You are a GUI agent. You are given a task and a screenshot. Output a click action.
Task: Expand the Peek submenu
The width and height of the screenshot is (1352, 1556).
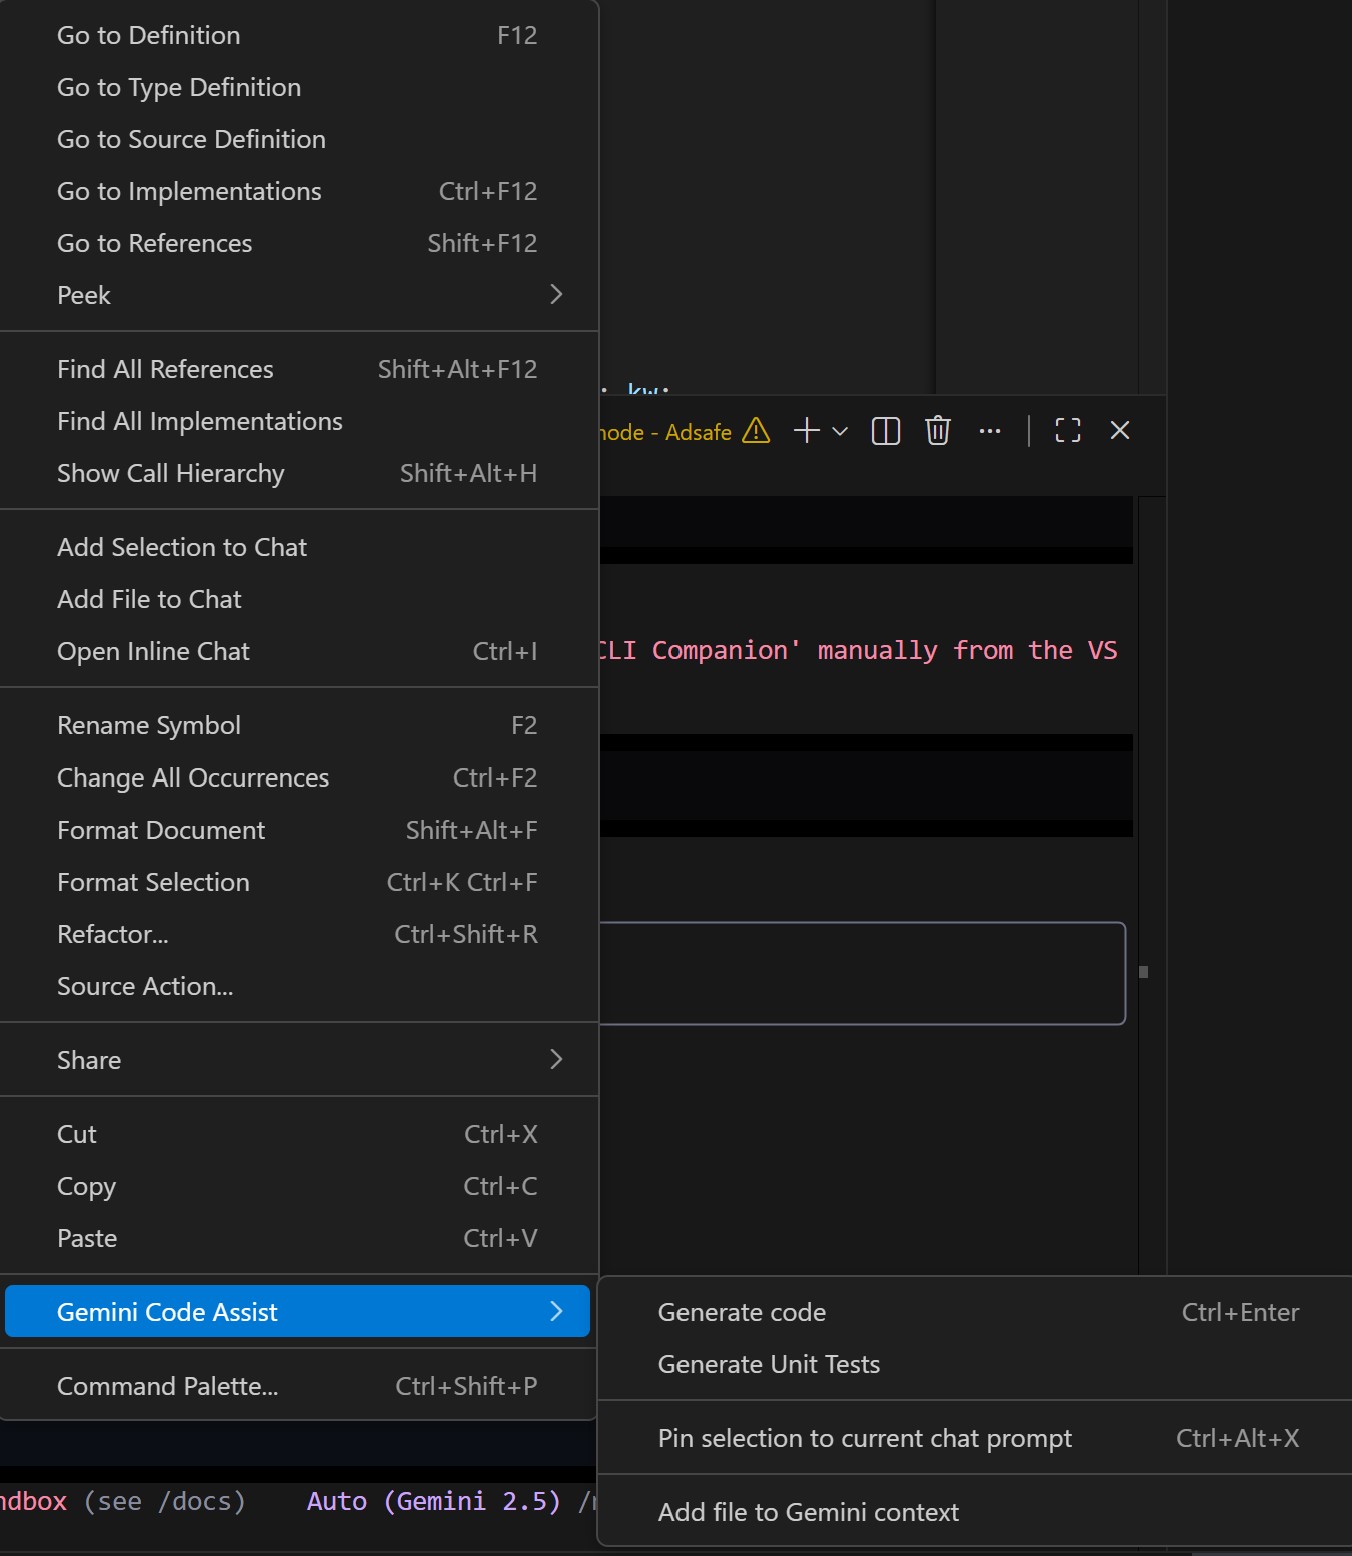[x=298, y=295]
